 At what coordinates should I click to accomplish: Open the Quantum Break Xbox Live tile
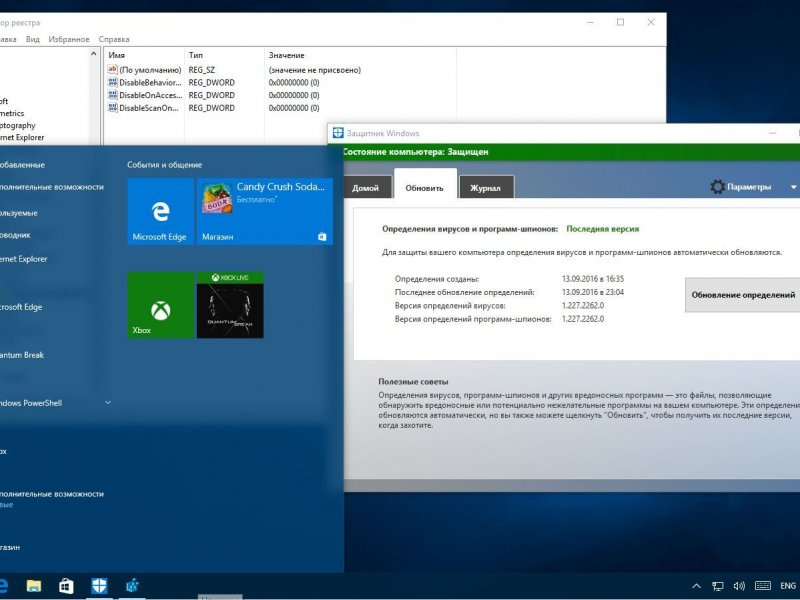(230, 305)
